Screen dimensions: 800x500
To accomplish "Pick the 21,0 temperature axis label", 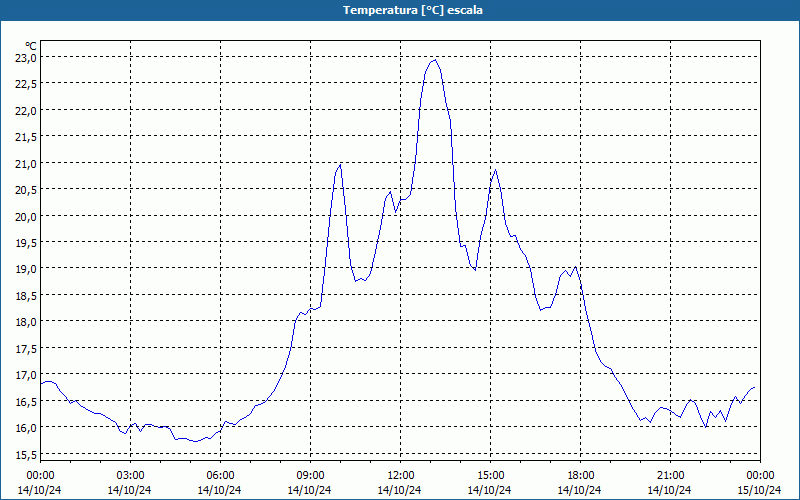I will (26, 164).
